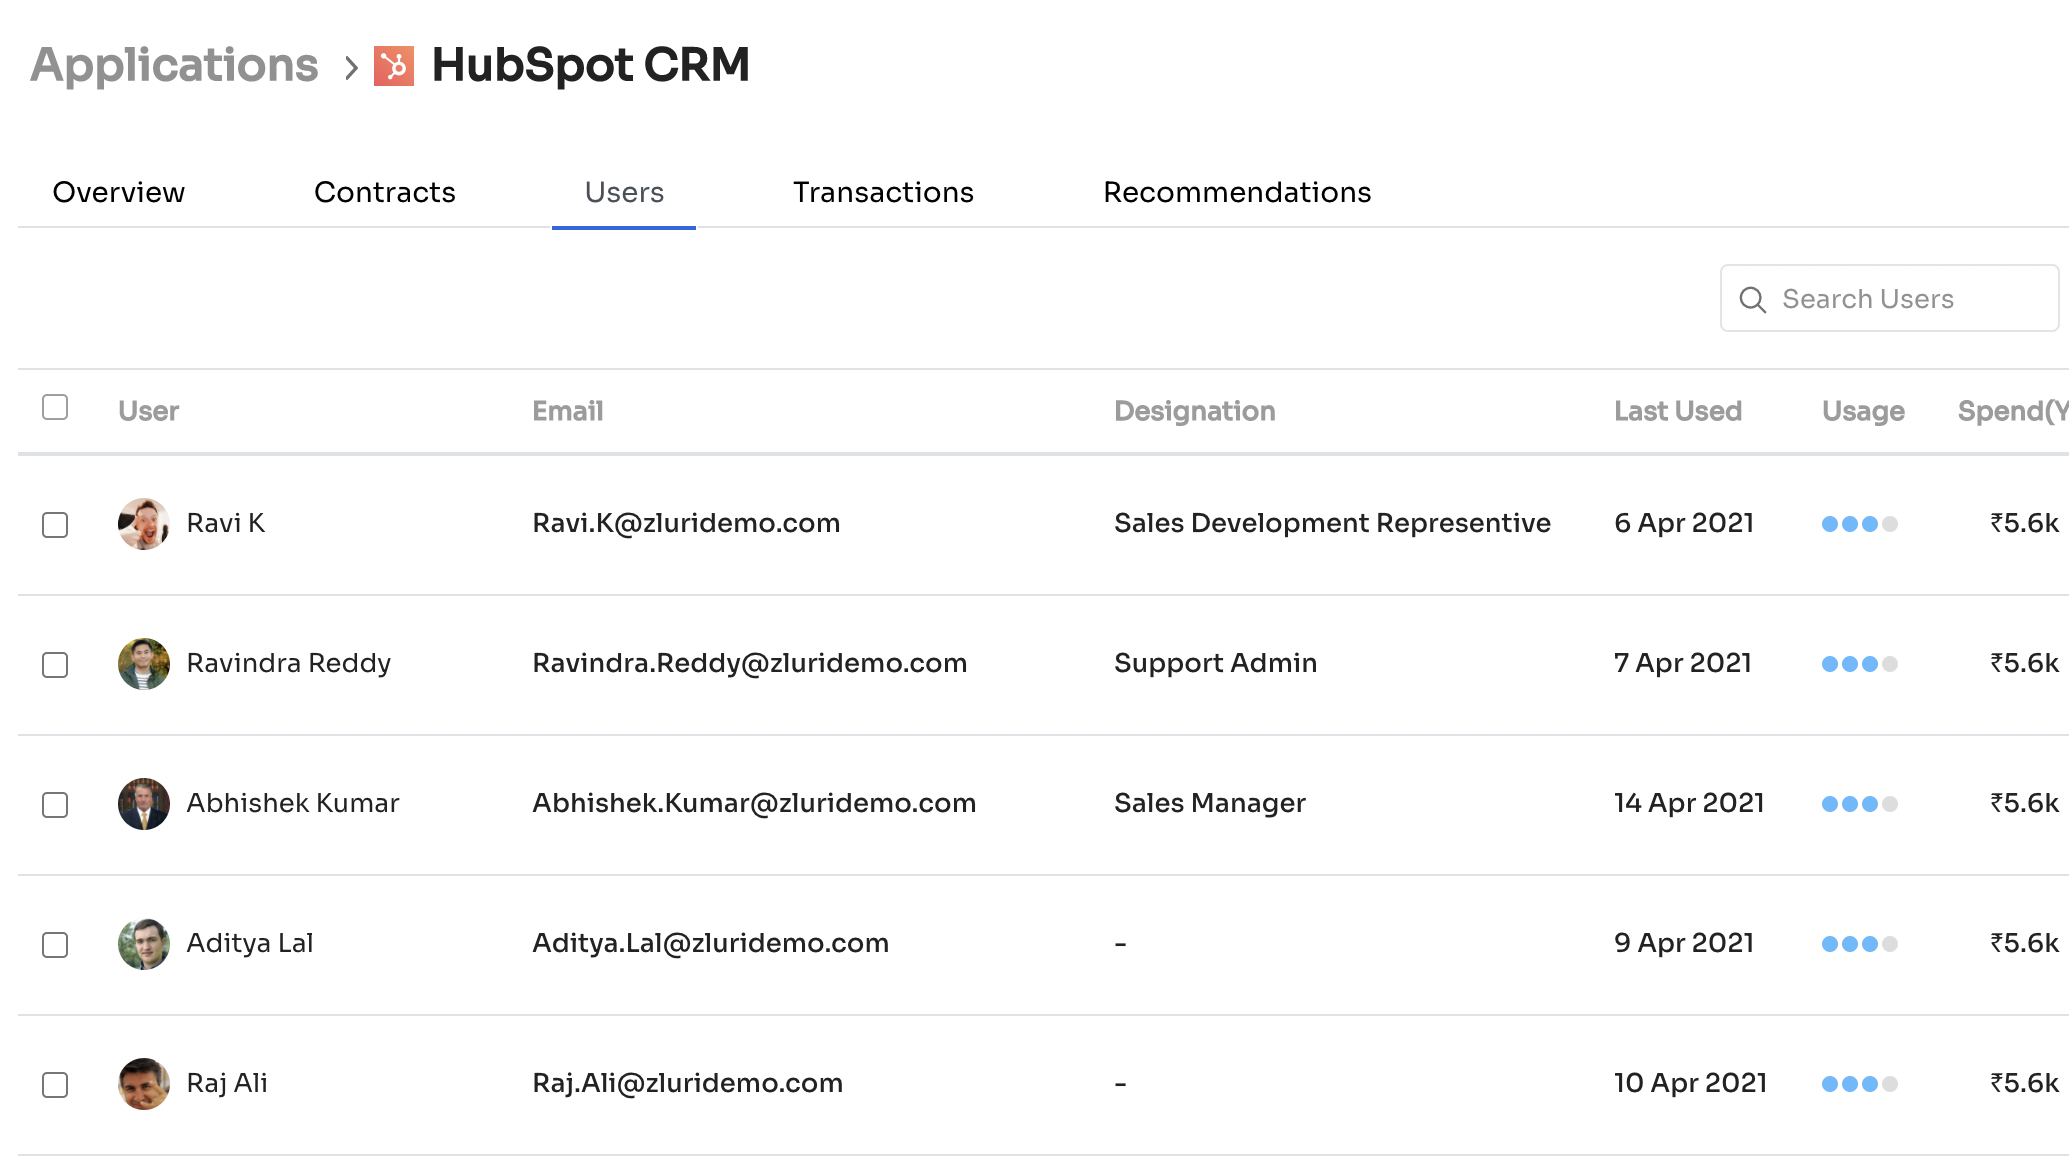Viewport: 2069px width, 1164px height.
Task: Focus the Search Users field
Action: click(x=1900, y=299)
